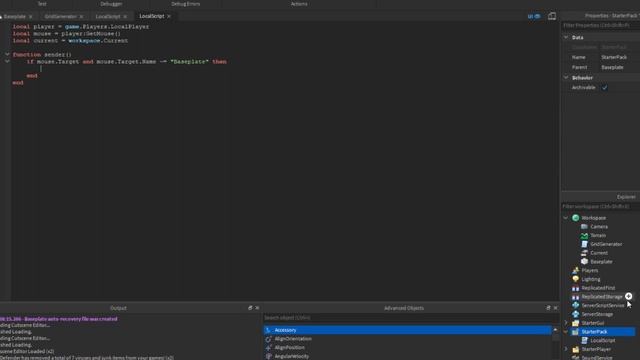Close the Baseplate tab
Viewport: 640px width, 360px height.
[x=31, y=17]
